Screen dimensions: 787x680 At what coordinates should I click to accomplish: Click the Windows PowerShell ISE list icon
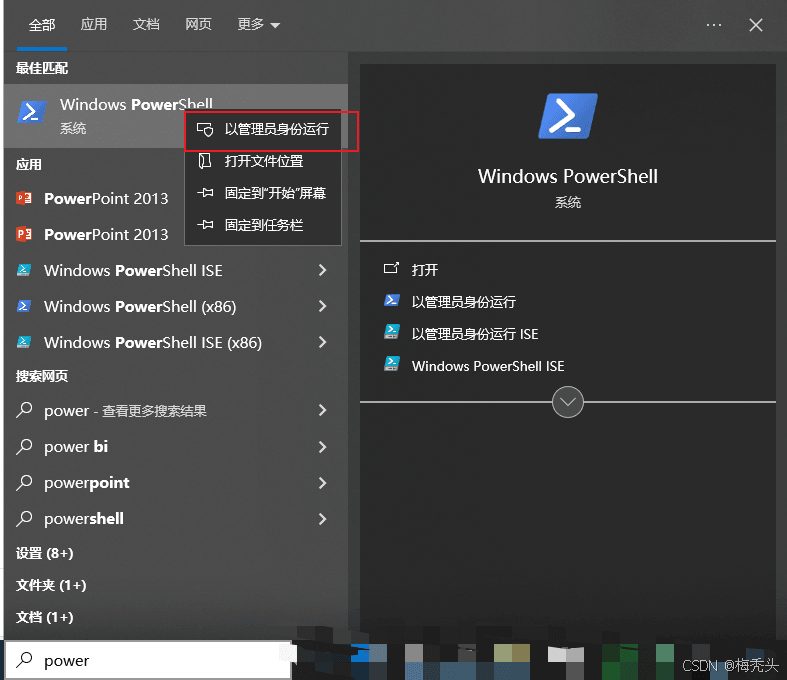coord(24,270)
